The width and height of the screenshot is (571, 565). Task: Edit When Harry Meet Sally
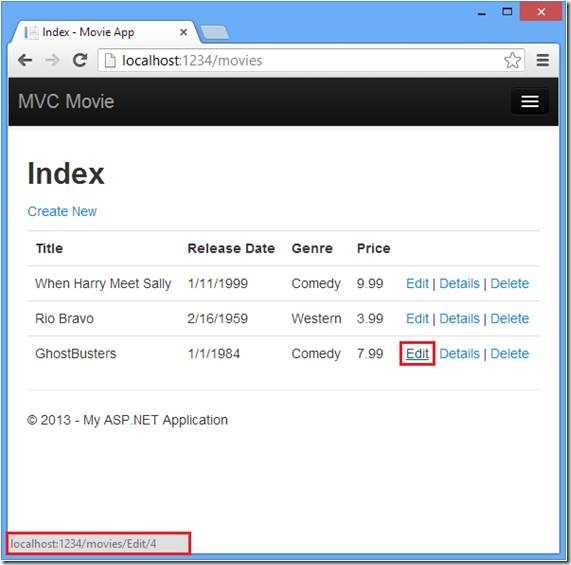(x=417, y=284)
